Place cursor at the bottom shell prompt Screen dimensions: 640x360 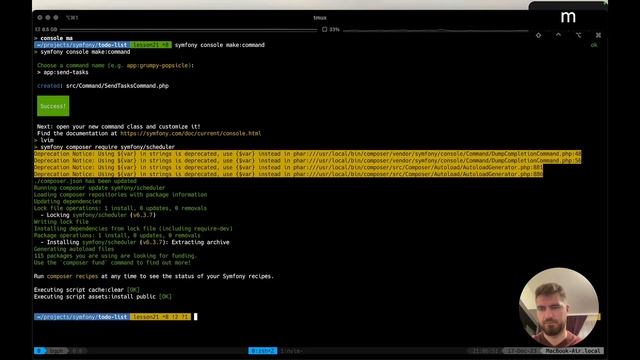(196, 317)
